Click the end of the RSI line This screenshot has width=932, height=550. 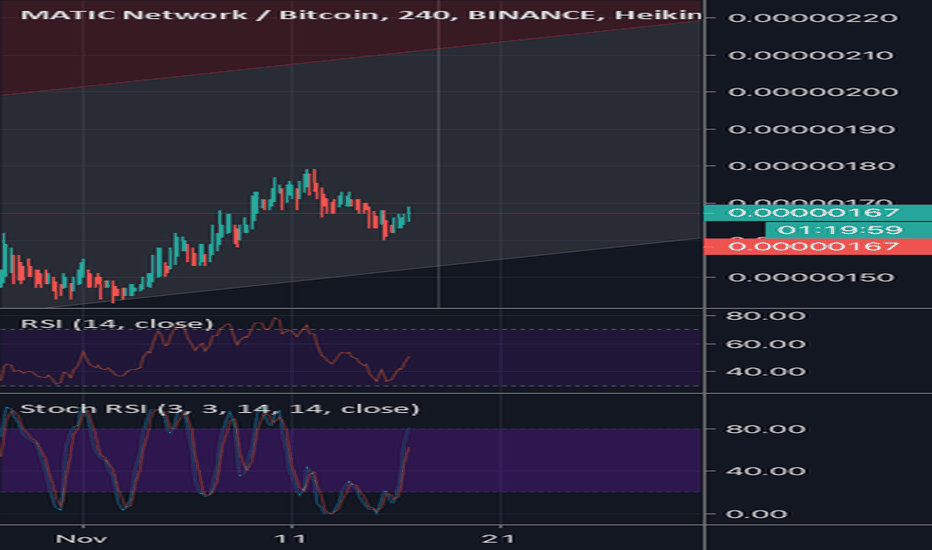tap(409, 357)
